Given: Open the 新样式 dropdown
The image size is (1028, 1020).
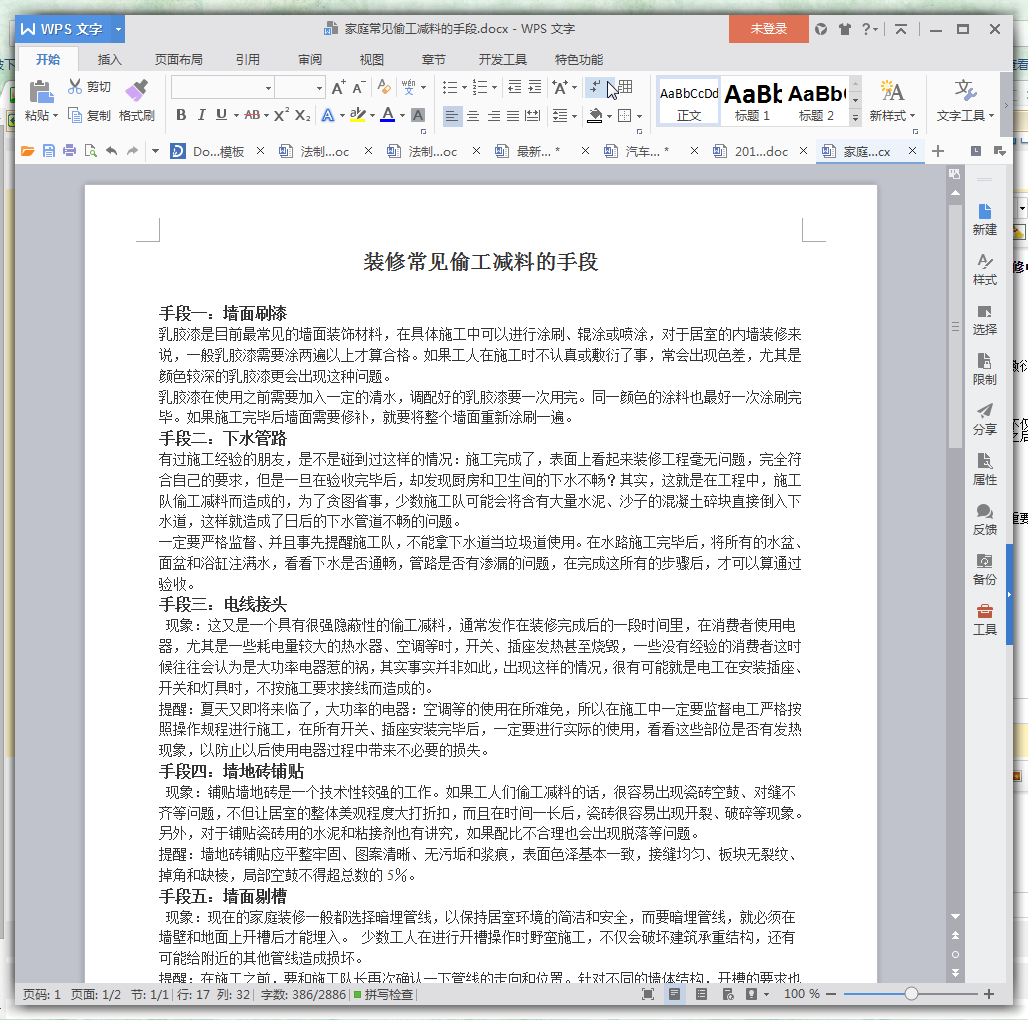Looking at the screenshot, I should point(892,116).
